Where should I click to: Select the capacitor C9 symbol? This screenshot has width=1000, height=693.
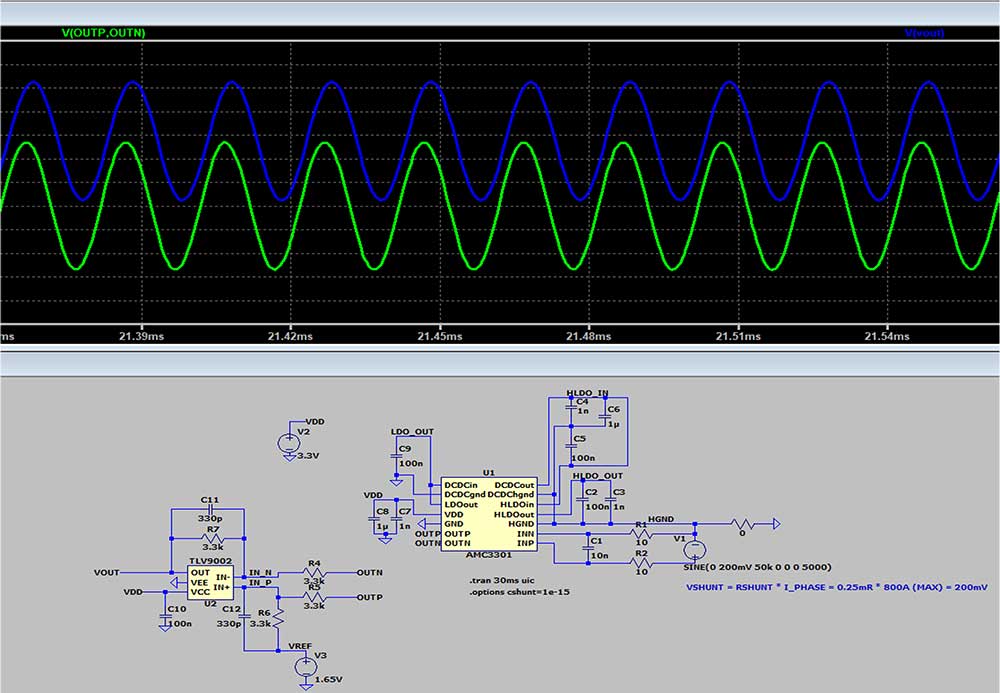[x=396, y=455]
